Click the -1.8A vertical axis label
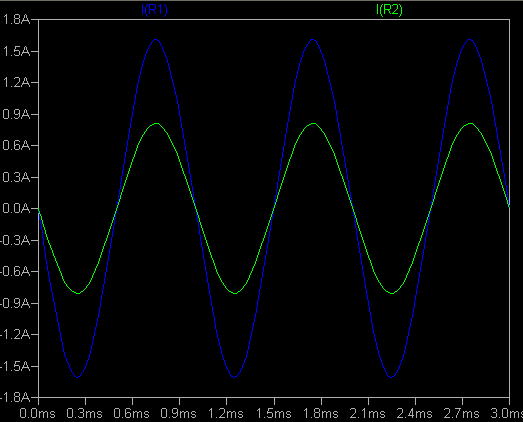 coord(15,397)
